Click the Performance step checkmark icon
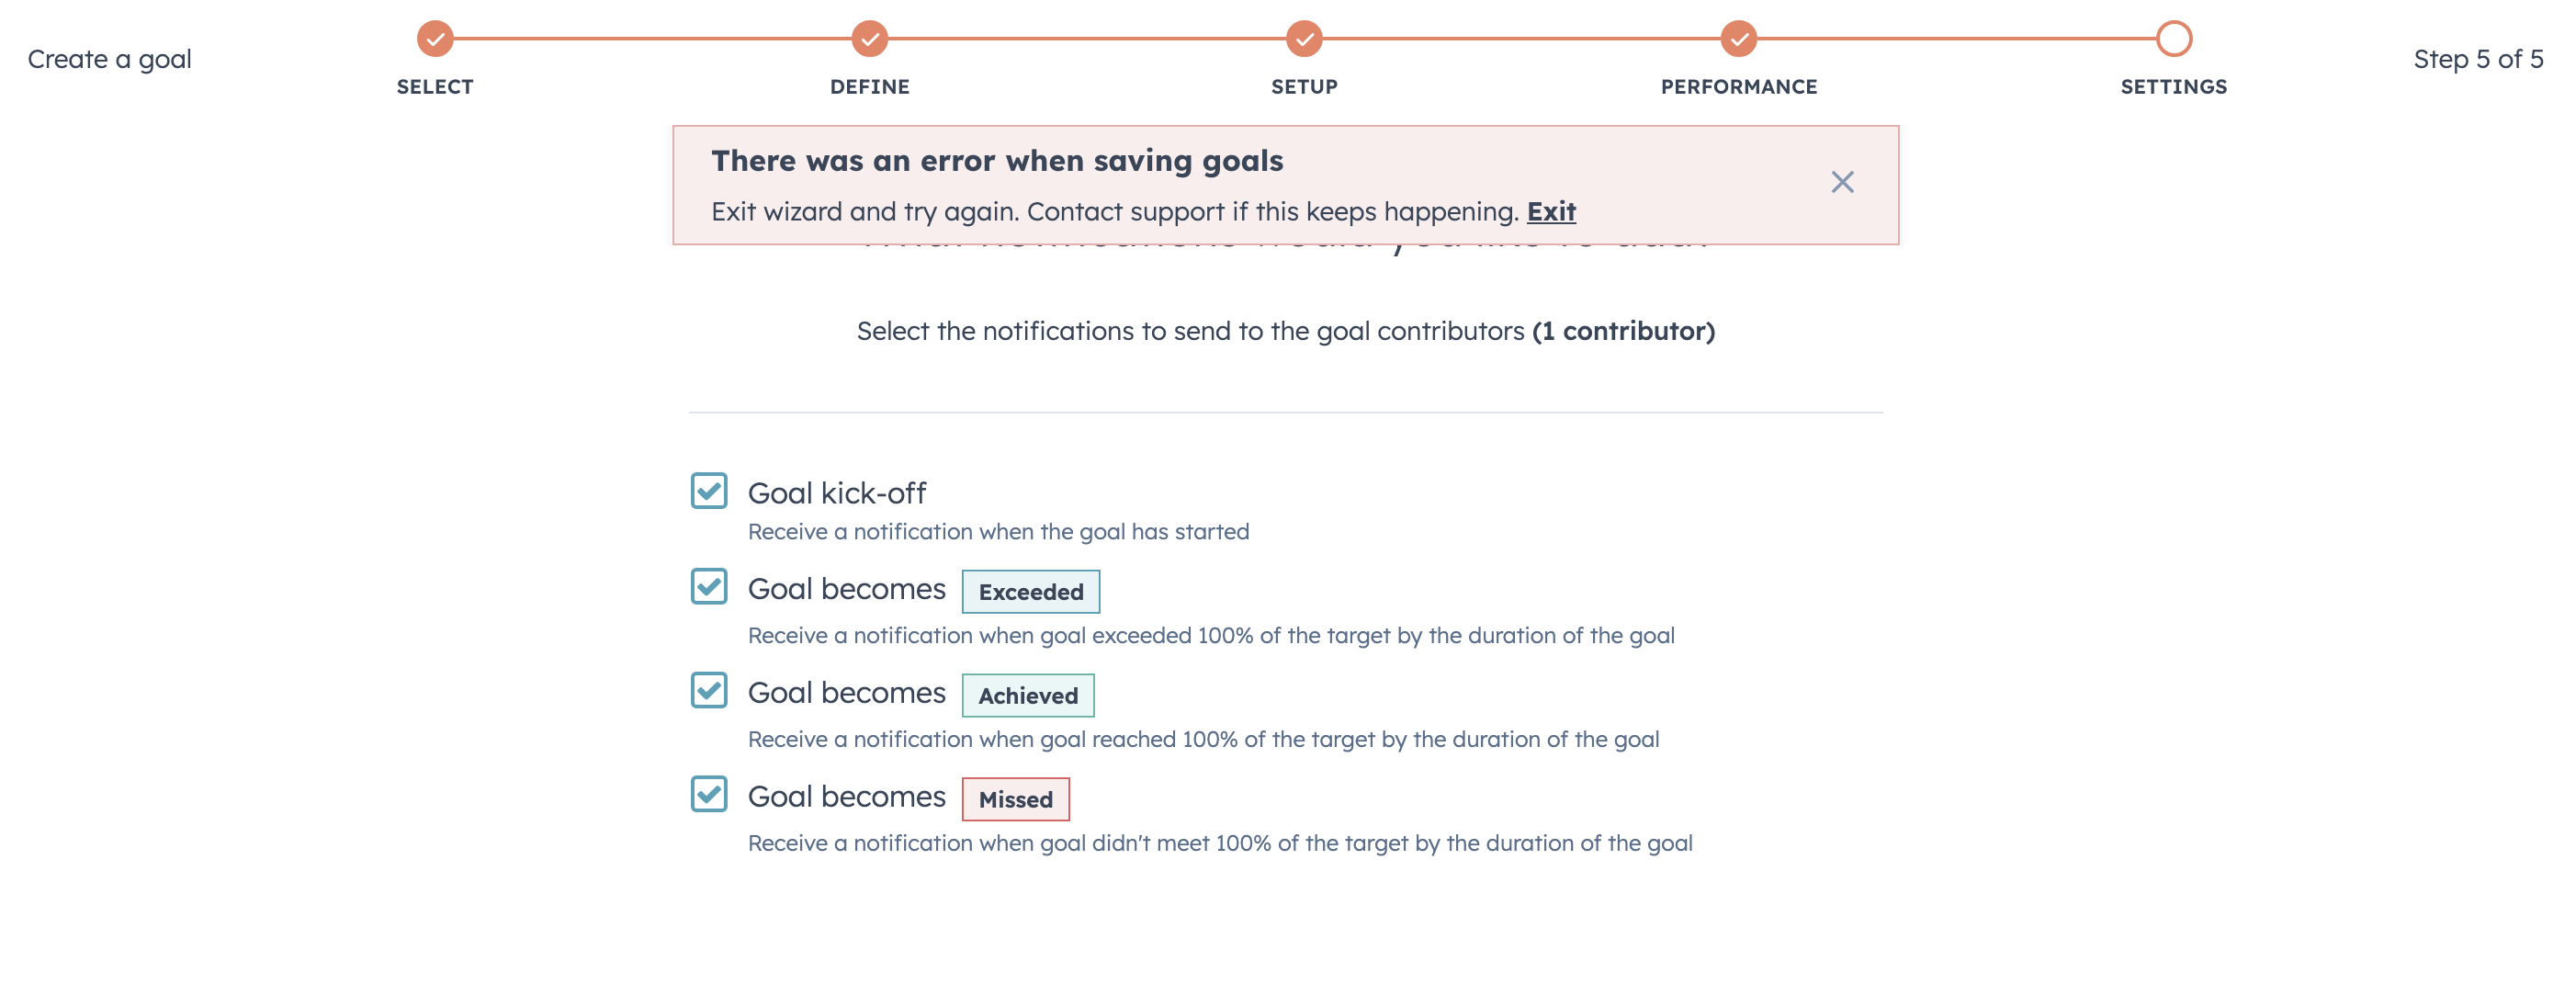 click(x=1738, y=40)
